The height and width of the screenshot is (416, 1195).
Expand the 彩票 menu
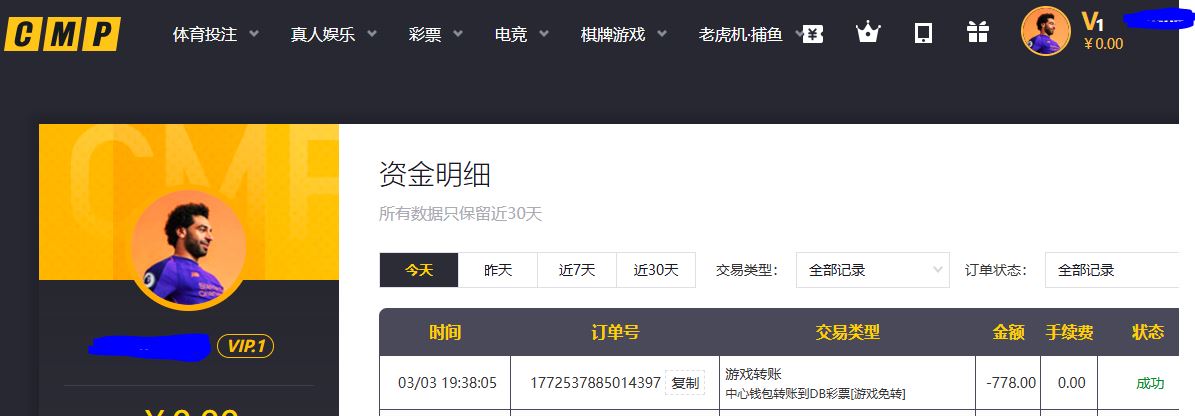tap(435, 34)
